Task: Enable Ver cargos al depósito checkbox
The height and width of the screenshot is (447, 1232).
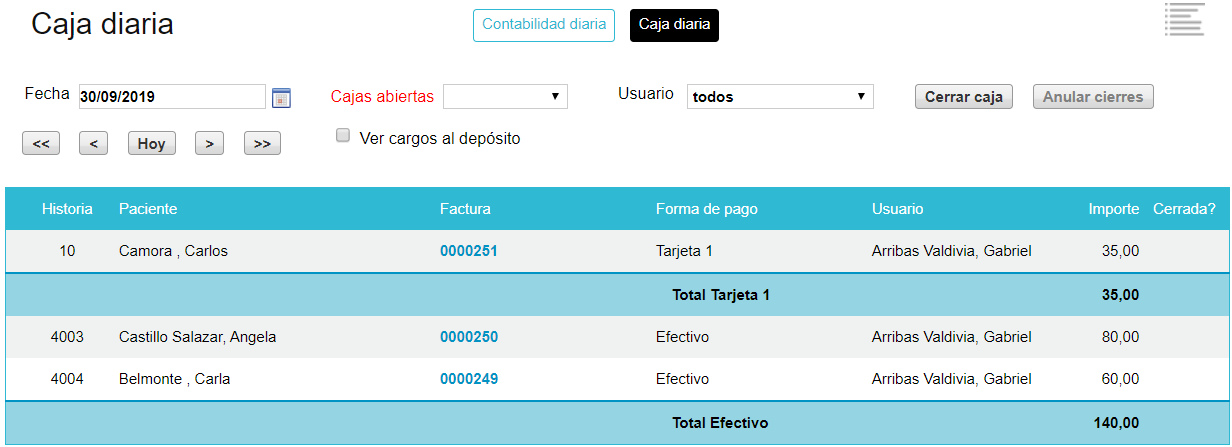Action: point(343,136)
